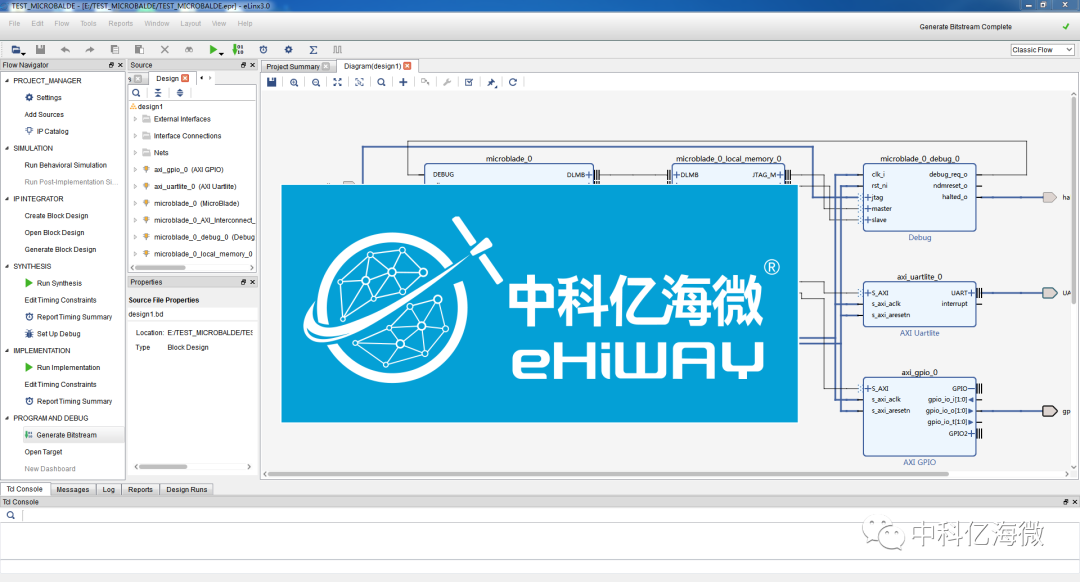Expand the External Interfaces tree node
1080x582 pixels.
click(134, 118)
